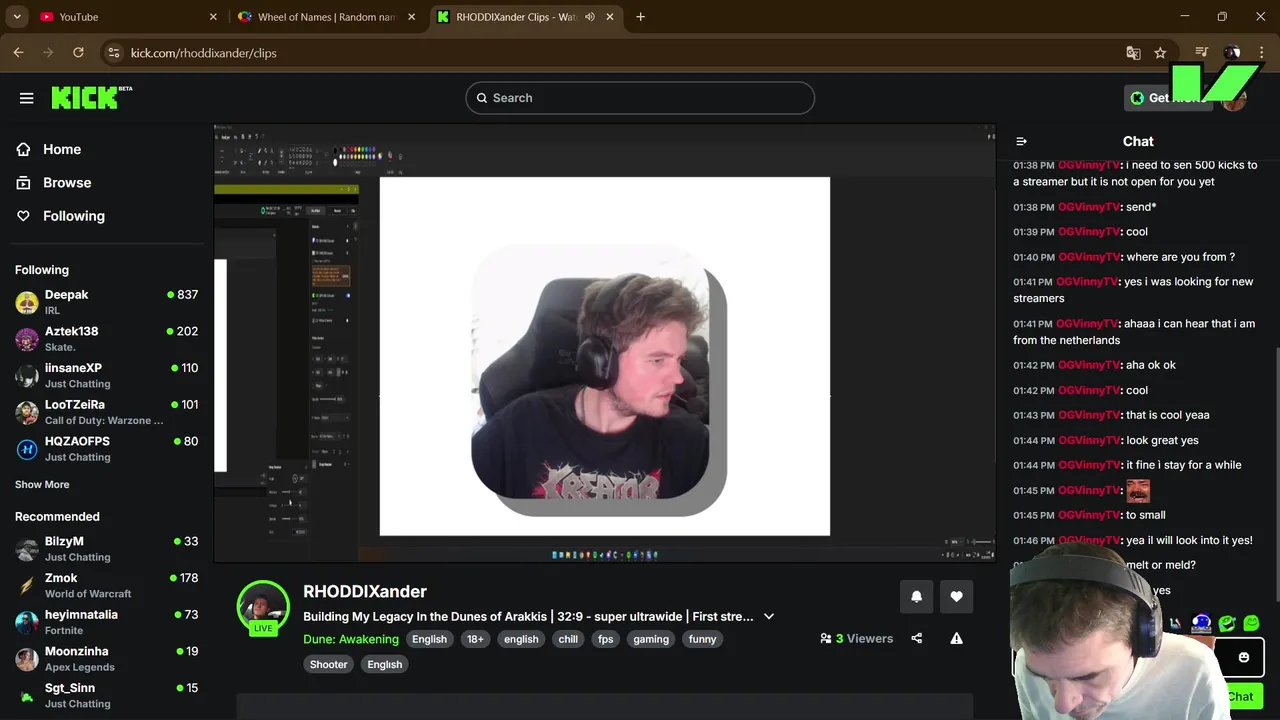Bookmark this page star
The image size is (1280, 720).
click(1160, 53)
